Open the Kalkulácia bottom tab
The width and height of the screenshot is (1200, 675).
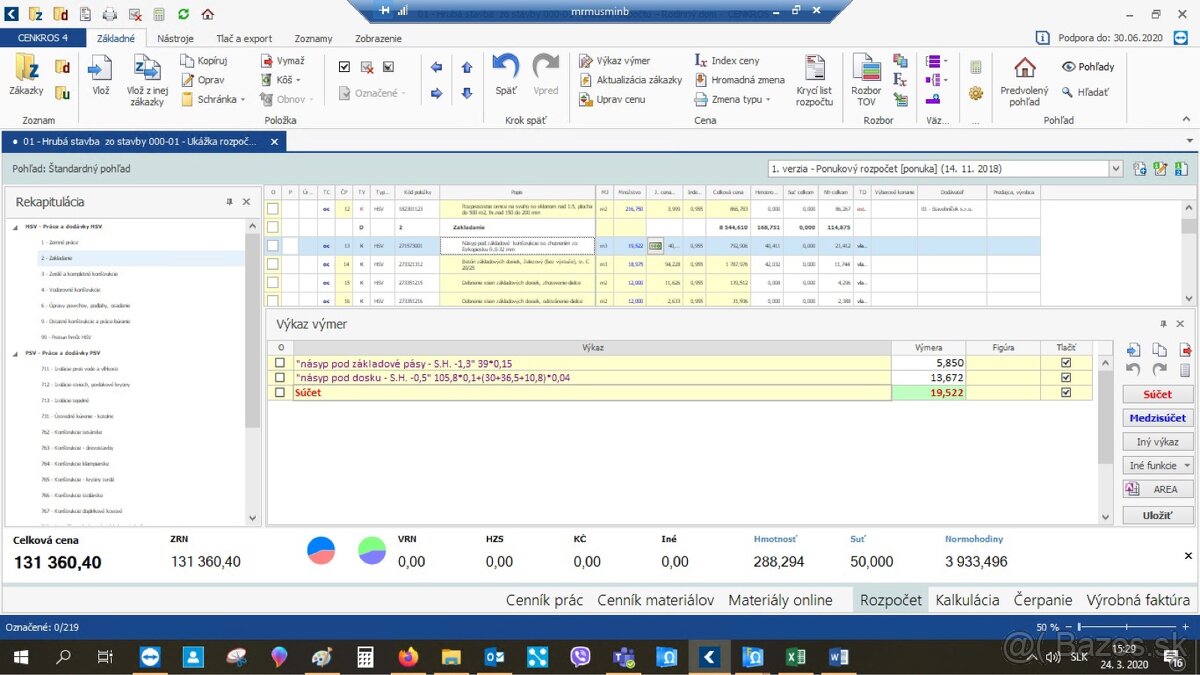click(966, 600)
